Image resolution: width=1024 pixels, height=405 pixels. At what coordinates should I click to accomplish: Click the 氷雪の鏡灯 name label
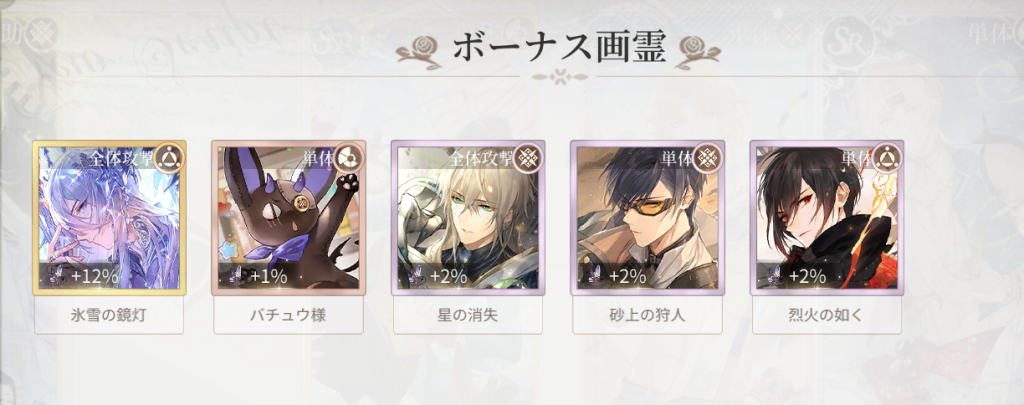pos(109,316)
